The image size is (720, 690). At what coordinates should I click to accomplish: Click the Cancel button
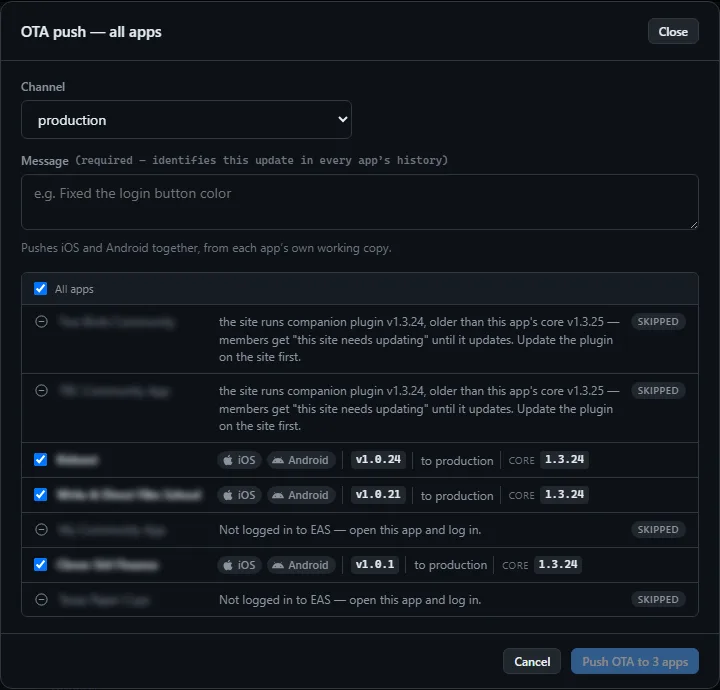tap(532, 661)
